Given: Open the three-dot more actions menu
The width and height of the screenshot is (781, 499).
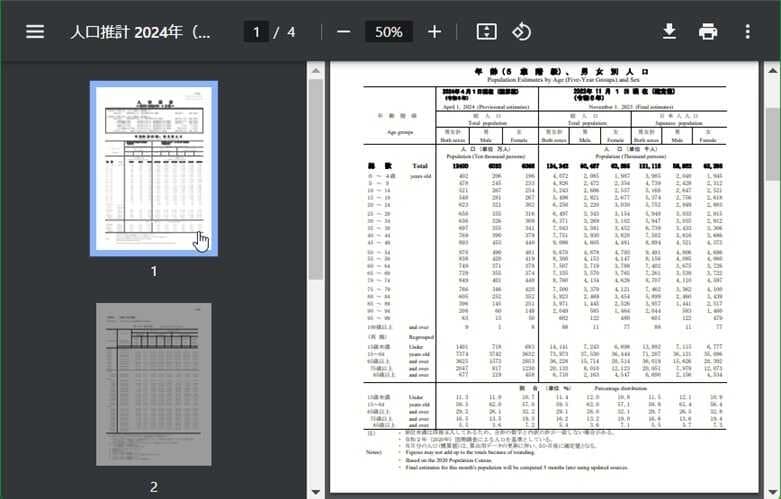Looking at the screenshot, I should [x=747, y=32].
